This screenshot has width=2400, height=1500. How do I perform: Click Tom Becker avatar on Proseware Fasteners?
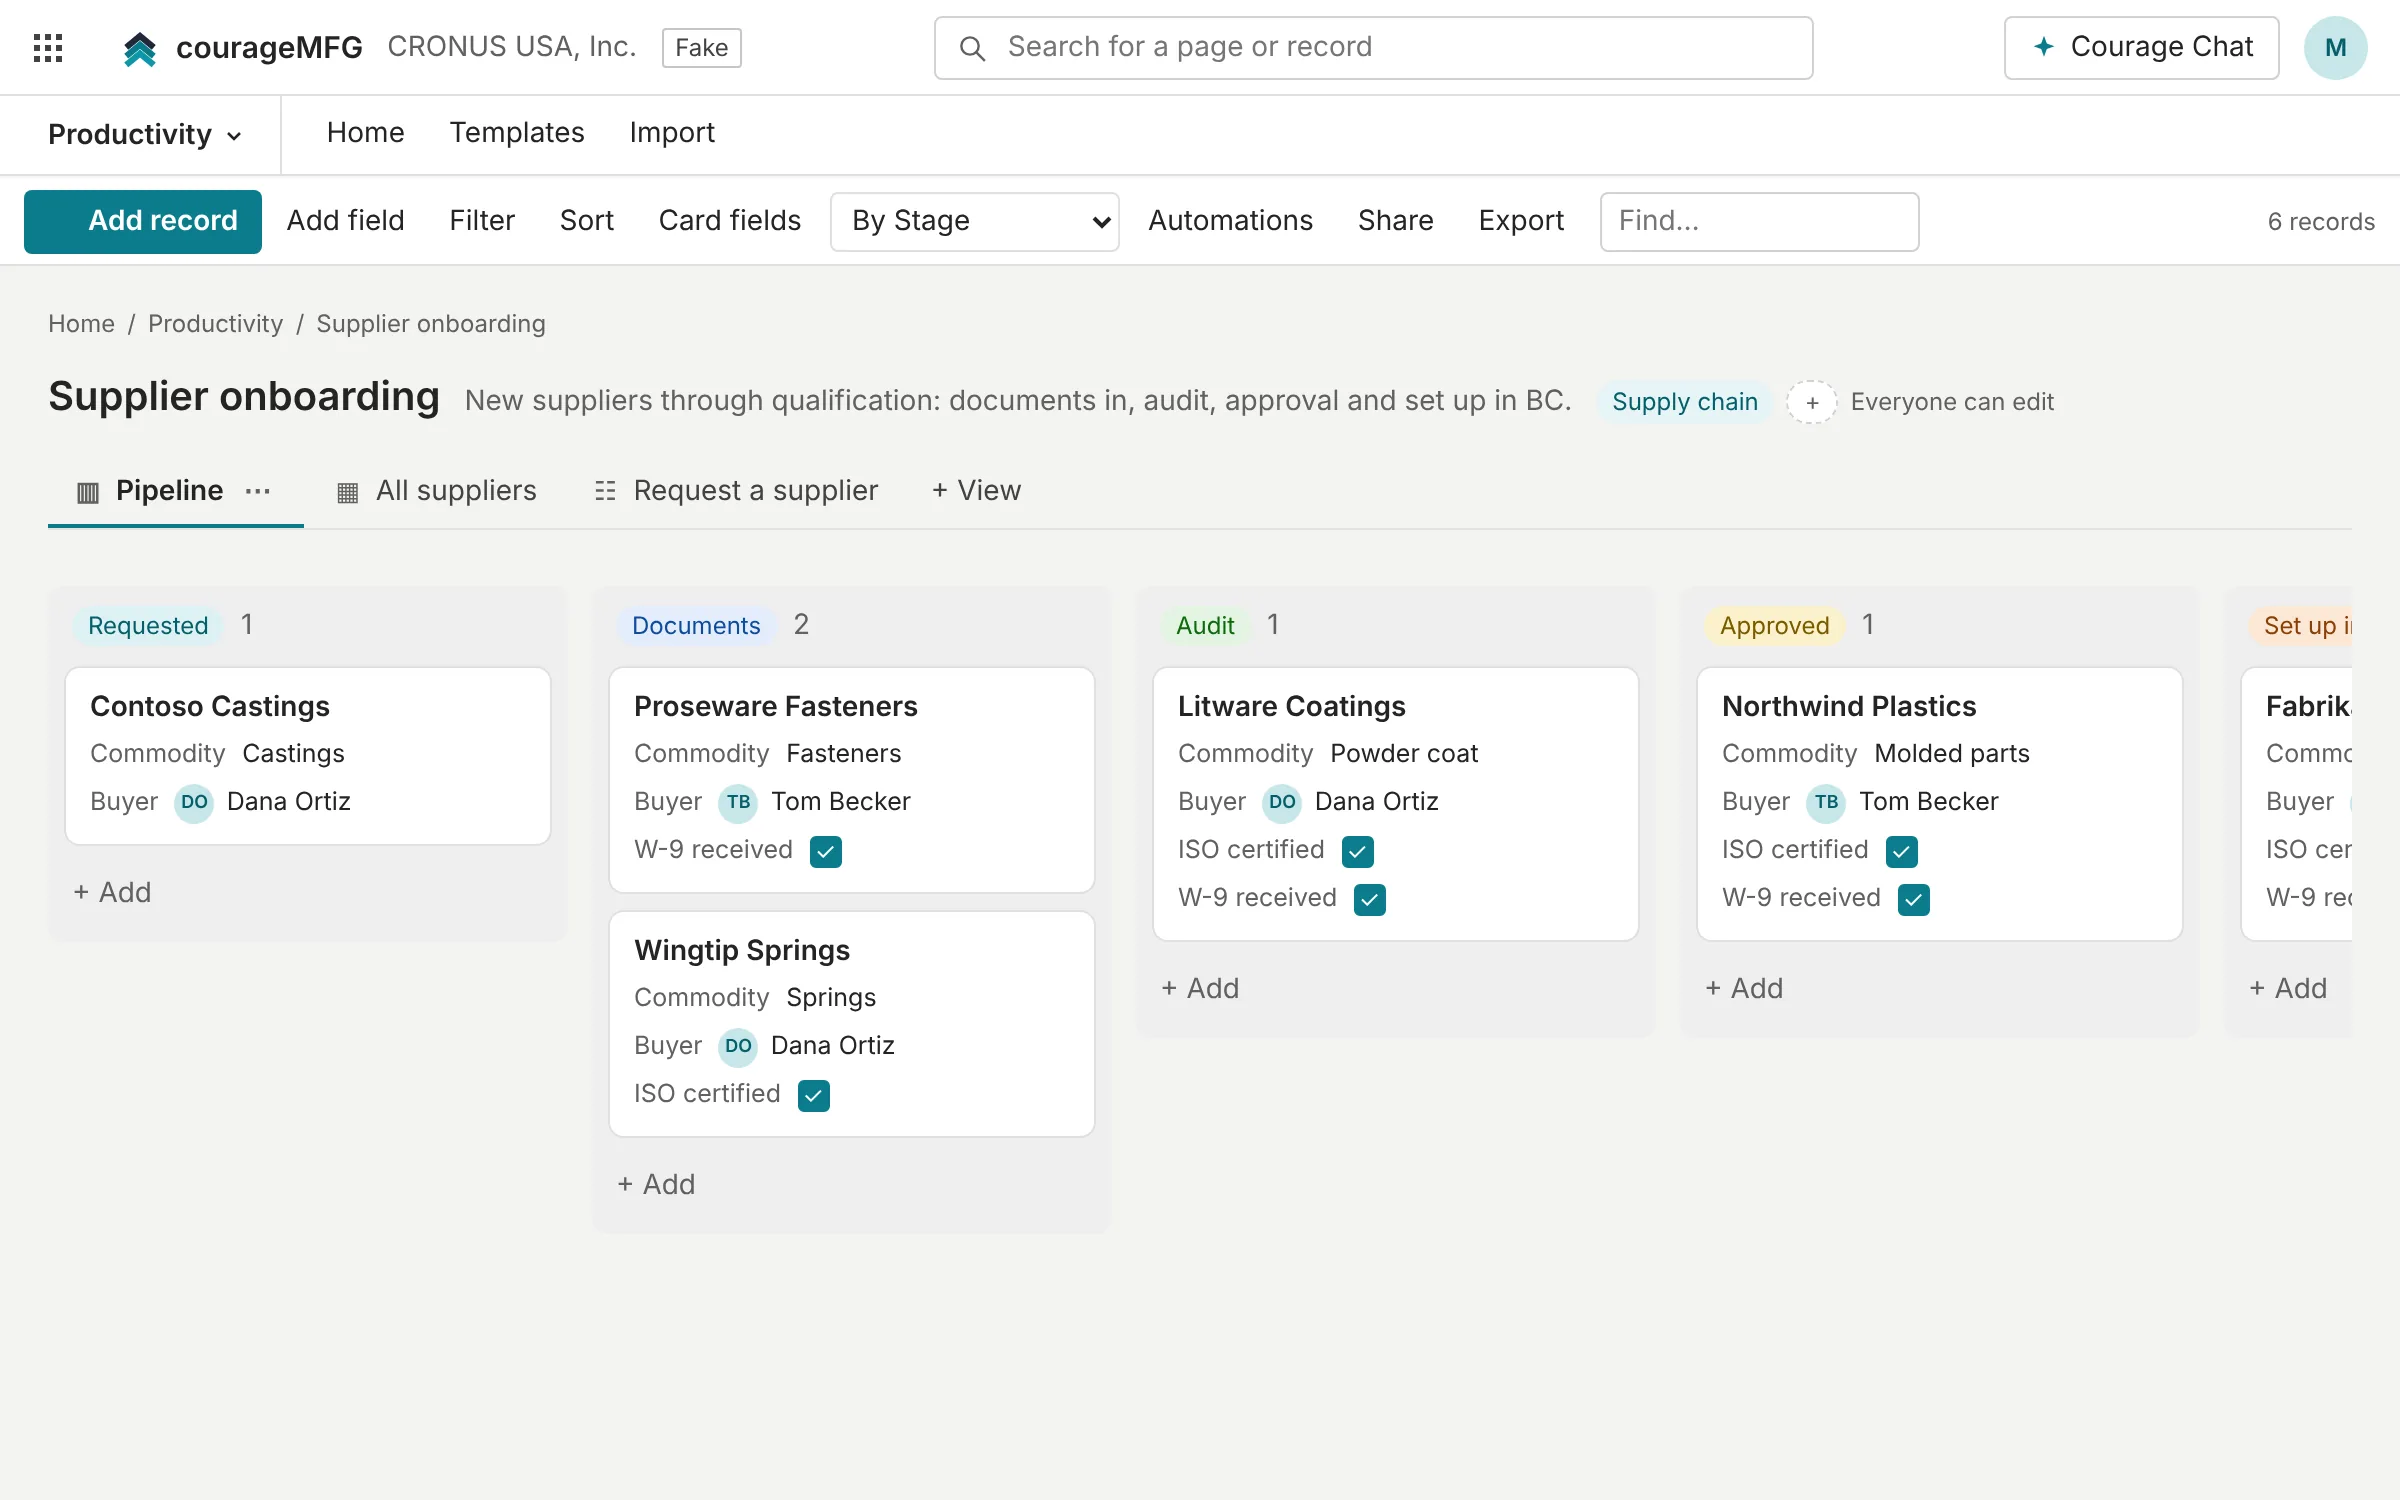[x=738, y=802]
